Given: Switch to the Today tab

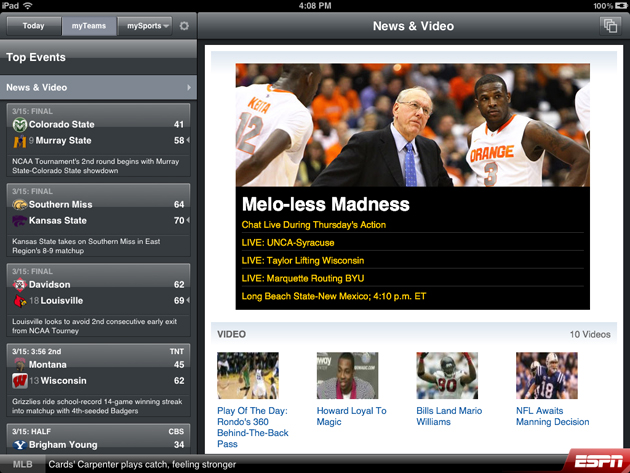Looking at the screenshot, I should [x=34, y=26].
